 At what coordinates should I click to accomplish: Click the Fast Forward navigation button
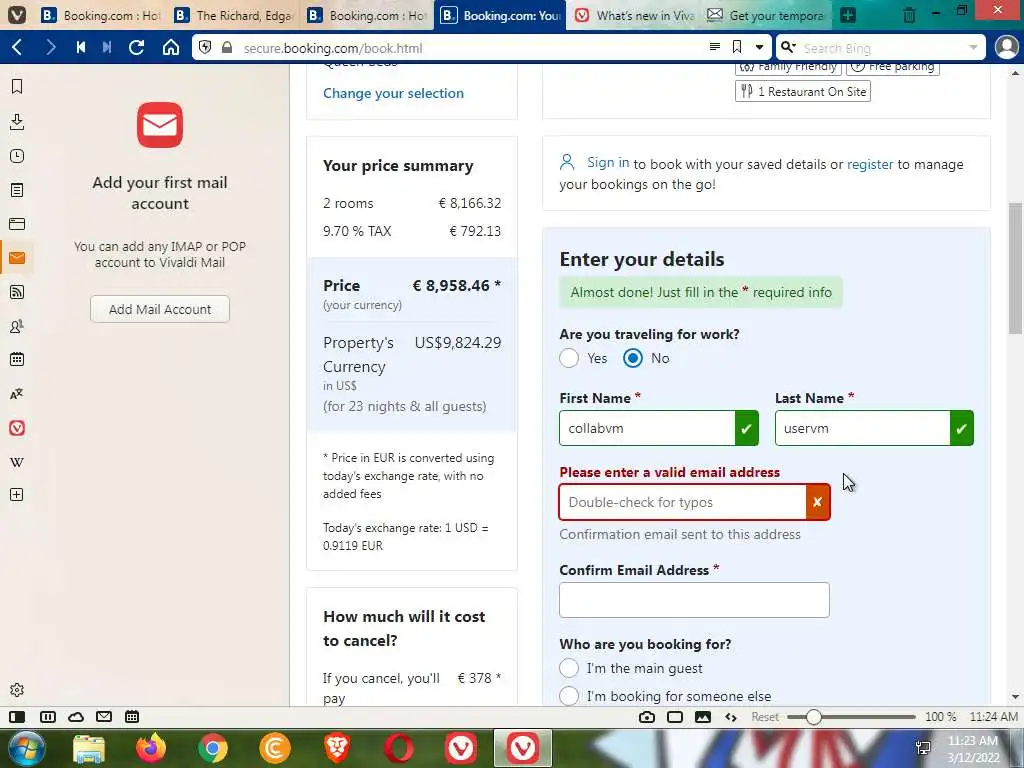coord(107,48)
